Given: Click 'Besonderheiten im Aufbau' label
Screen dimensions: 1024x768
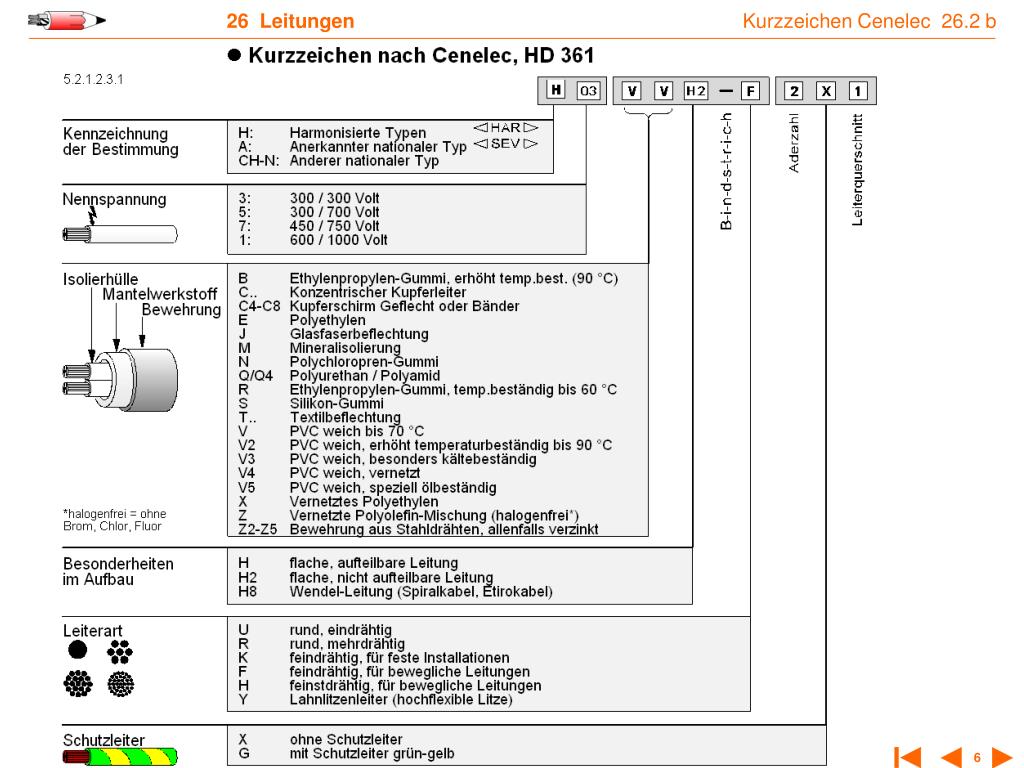Looking at the screenshot, I should pyautogui.click(x=118, y=571).
